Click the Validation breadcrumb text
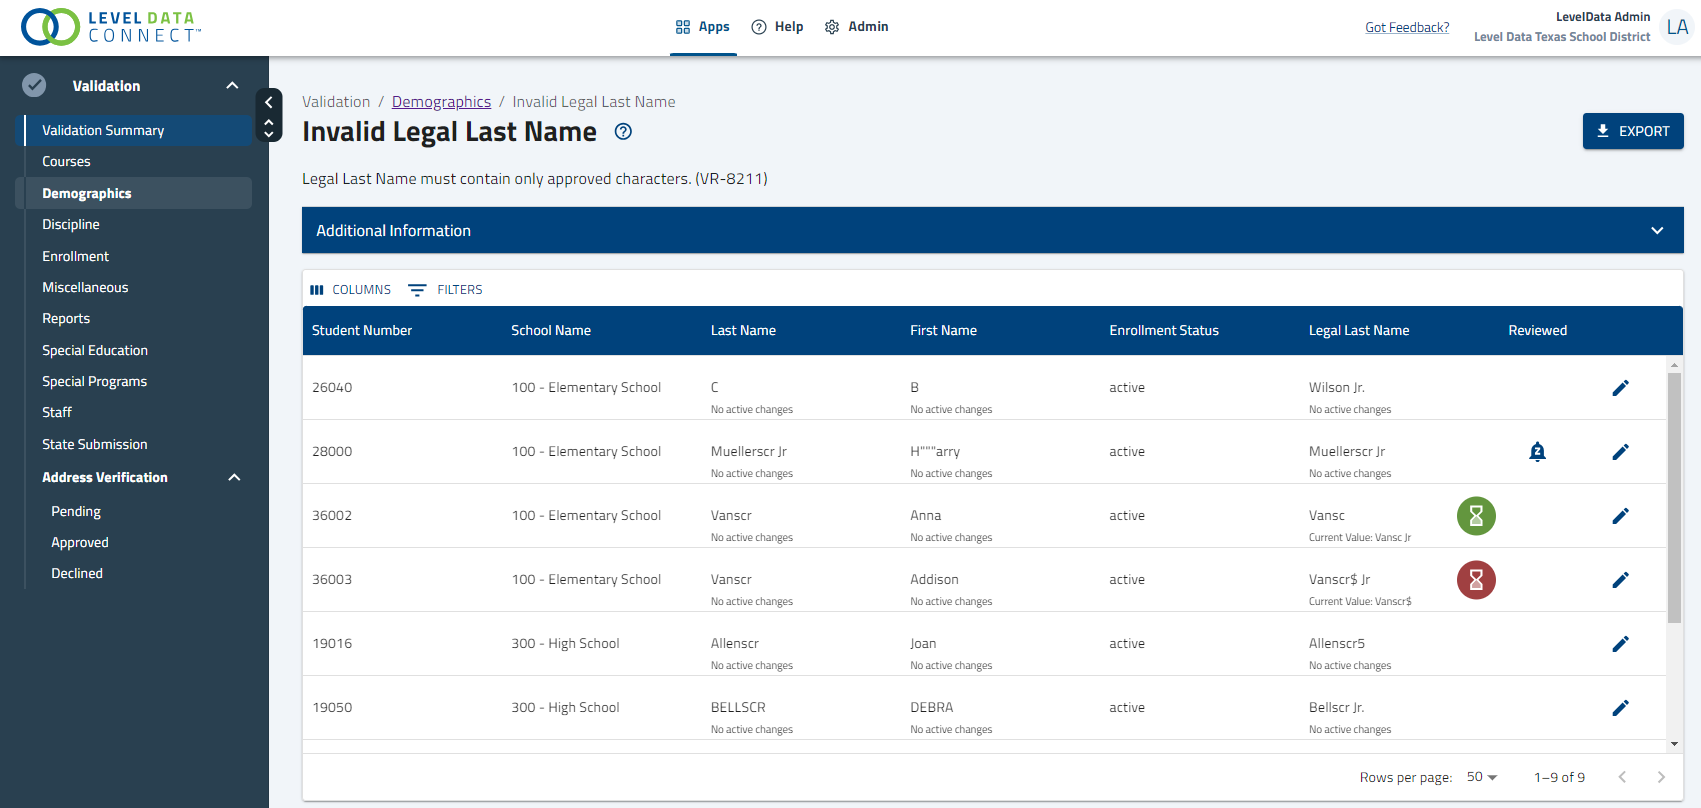 (x=336, y=102)
